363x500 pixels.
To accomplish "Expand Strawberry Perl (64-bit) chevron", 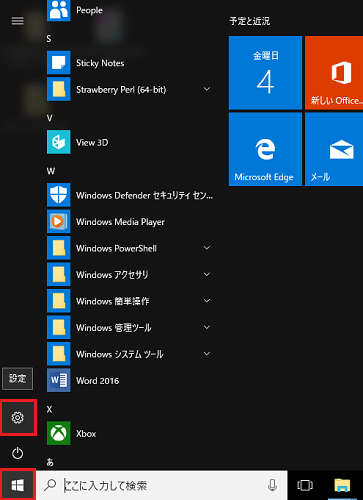I will click(x=207, y=89).
